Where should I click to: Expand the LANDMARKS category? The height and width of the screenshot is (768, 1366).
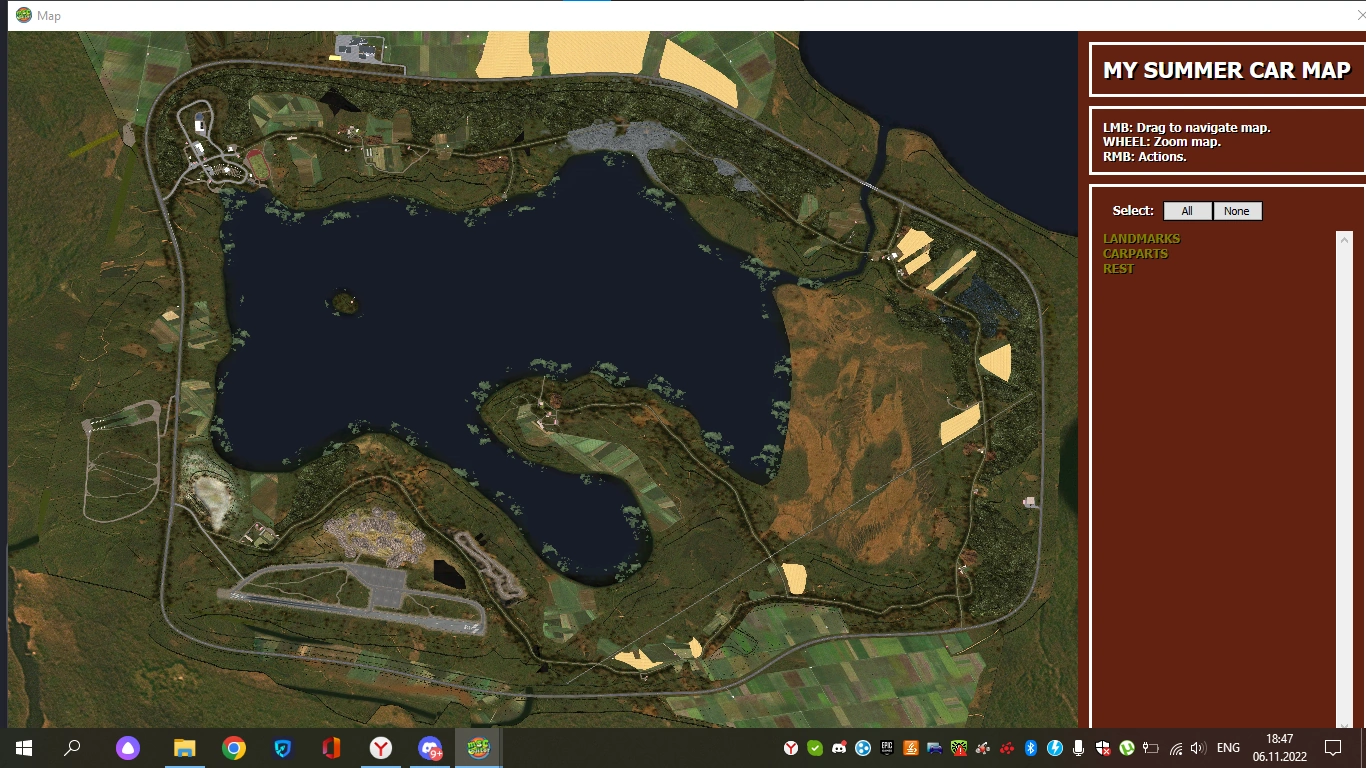1141,239
